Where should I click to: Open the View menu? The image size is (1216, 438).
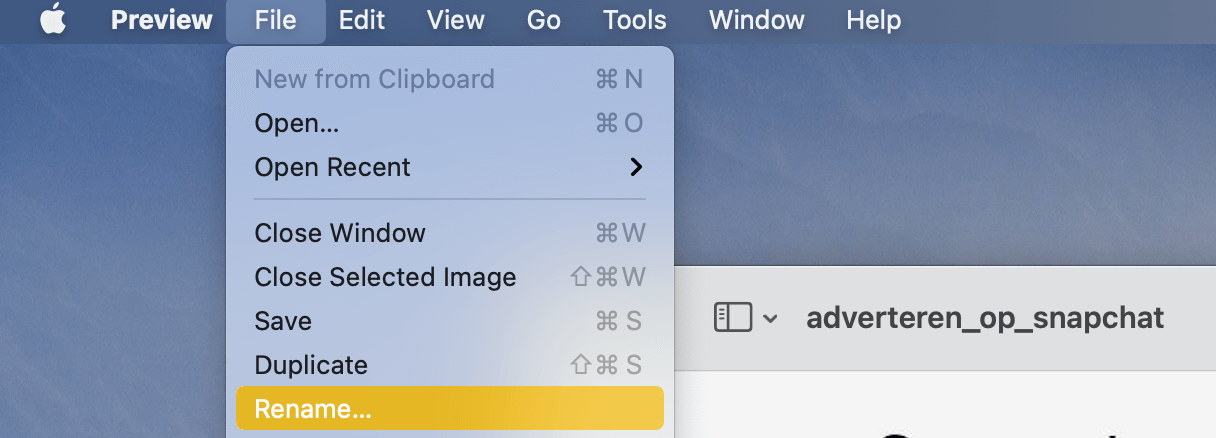[457, 20]
